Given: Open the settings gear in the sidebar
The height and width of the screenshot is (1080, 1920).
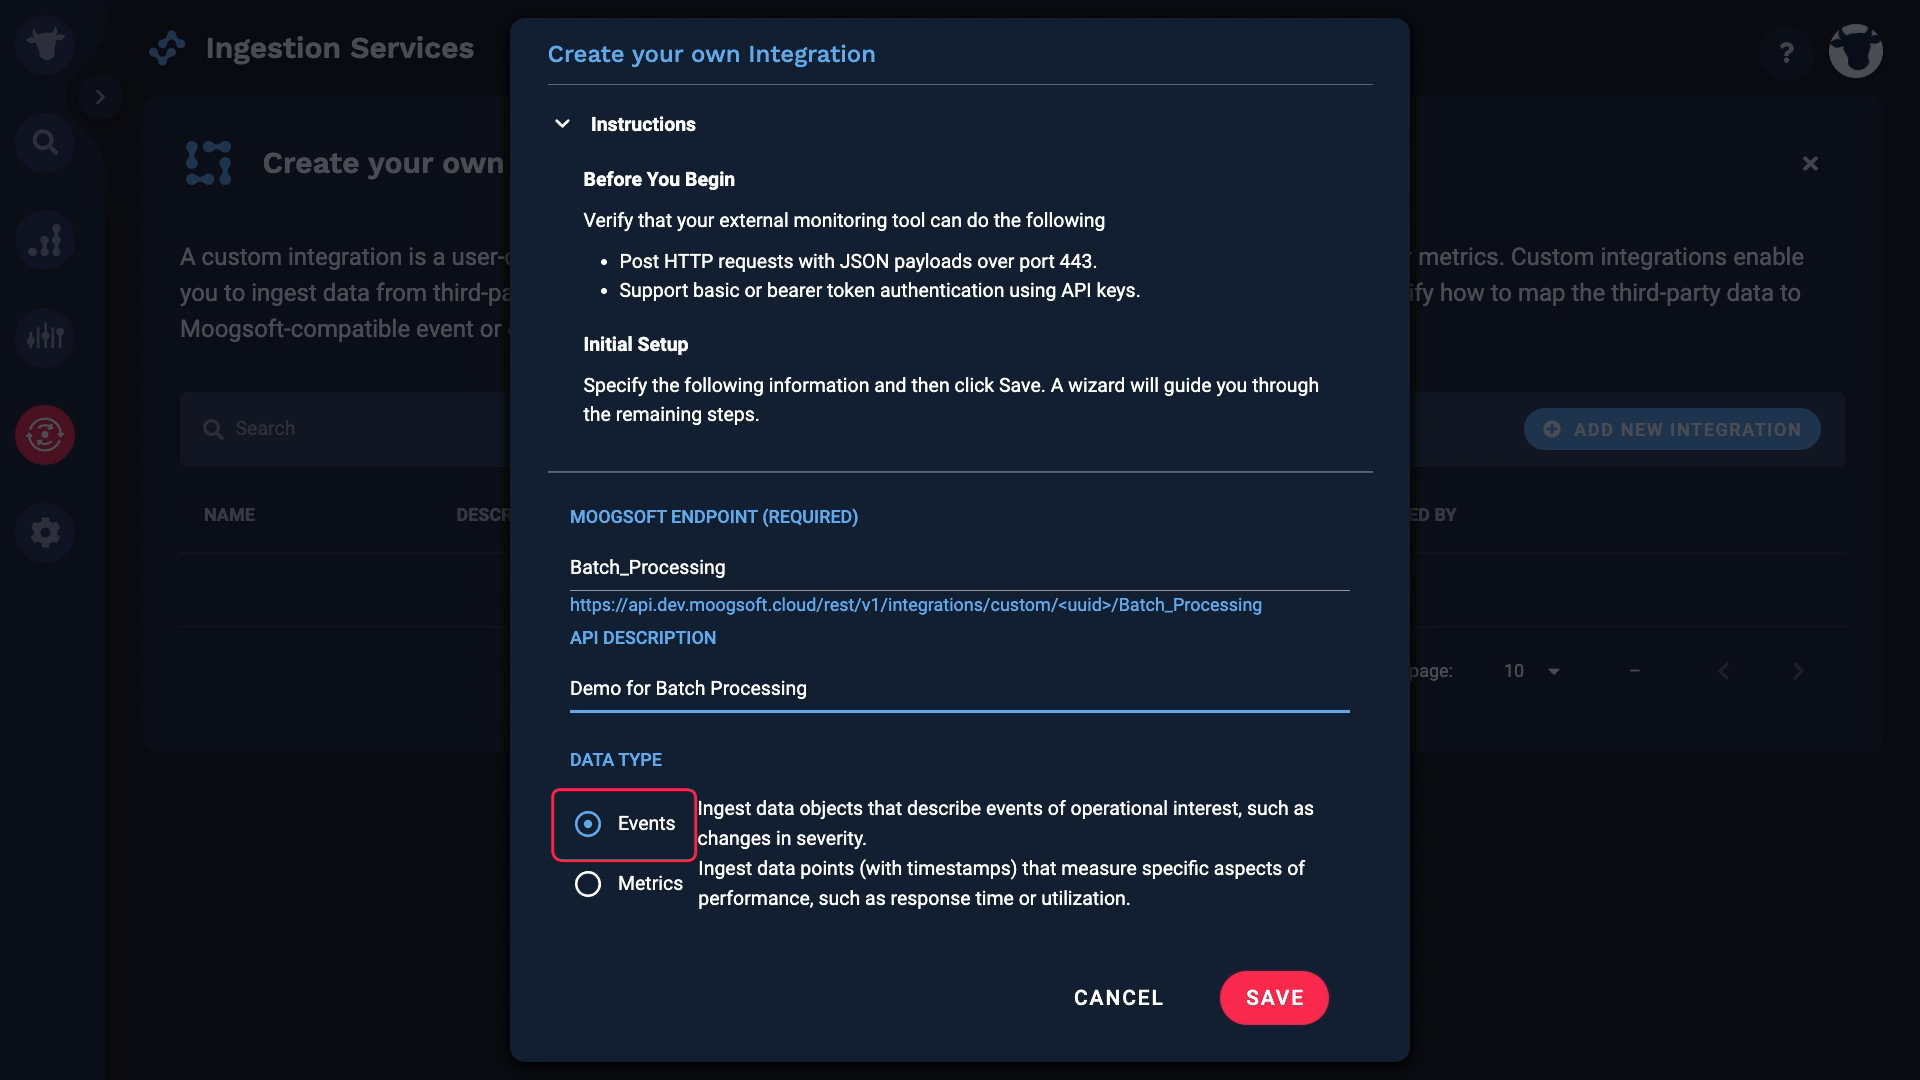Looking at the screenshot, I should pyautogui.click(x=45, y=532).
